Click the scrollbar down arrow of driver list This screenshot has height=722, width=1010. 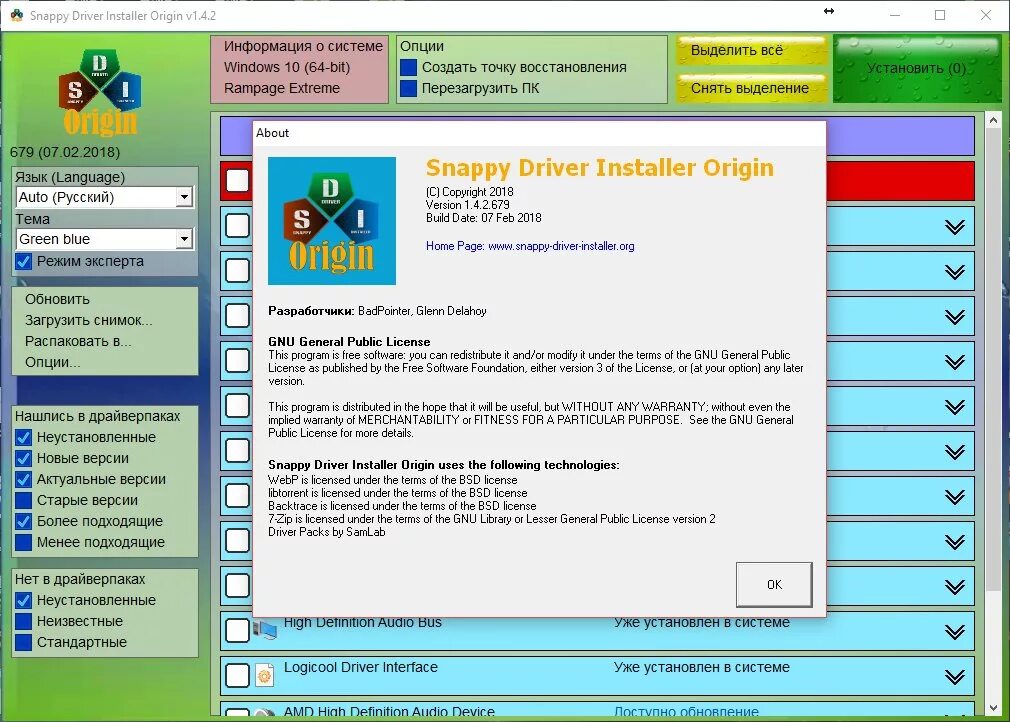pyautogui.click(x=993, y=707)
